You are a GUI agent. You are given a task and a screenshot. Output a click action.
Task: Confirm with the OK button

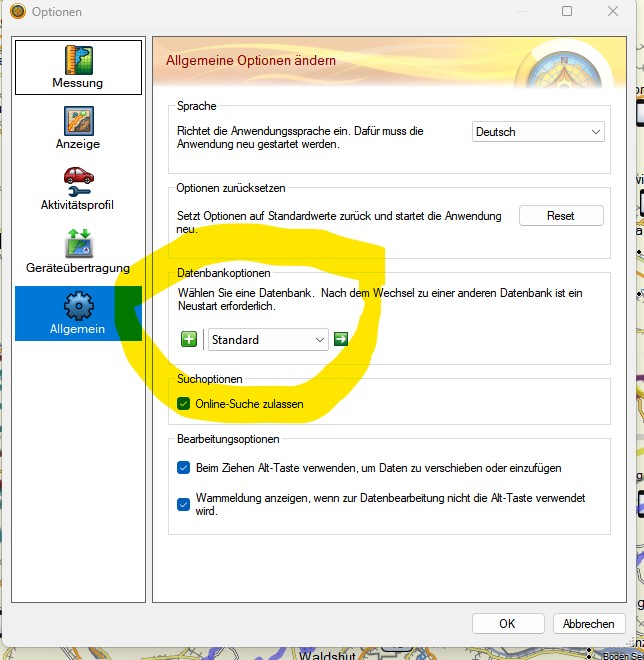[508, 623]
